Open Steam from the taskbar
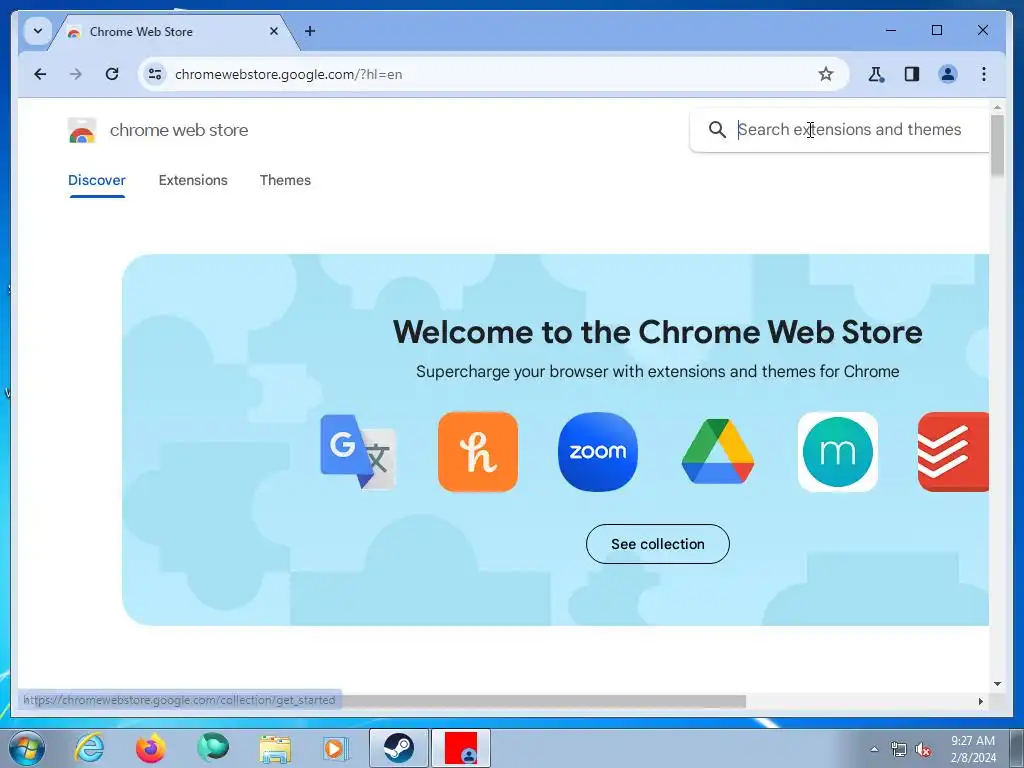The height and width of the screenshot is (768, 1024). (398, 748)
